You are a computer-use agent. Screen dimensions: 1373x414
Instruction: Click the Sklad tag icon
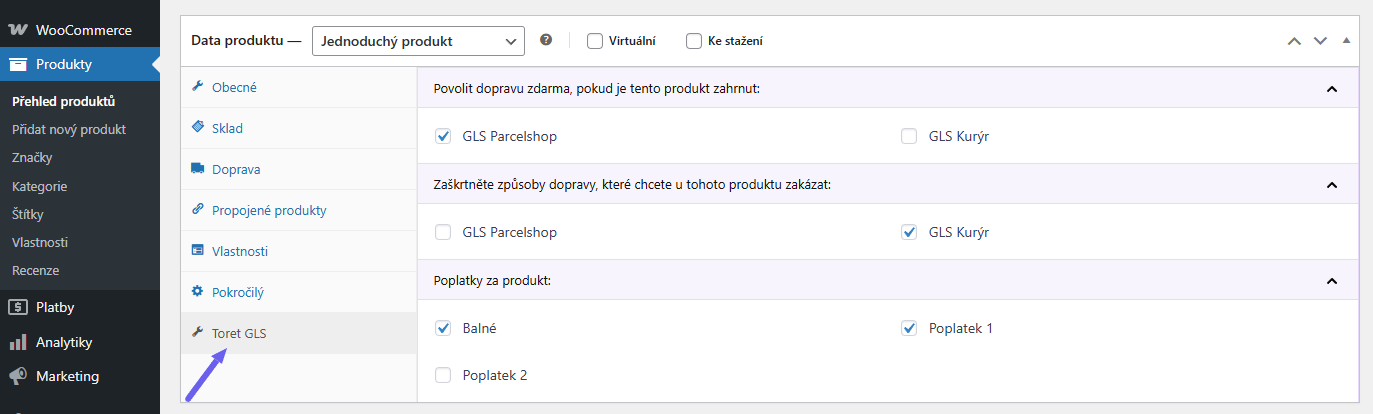[197, 128]
